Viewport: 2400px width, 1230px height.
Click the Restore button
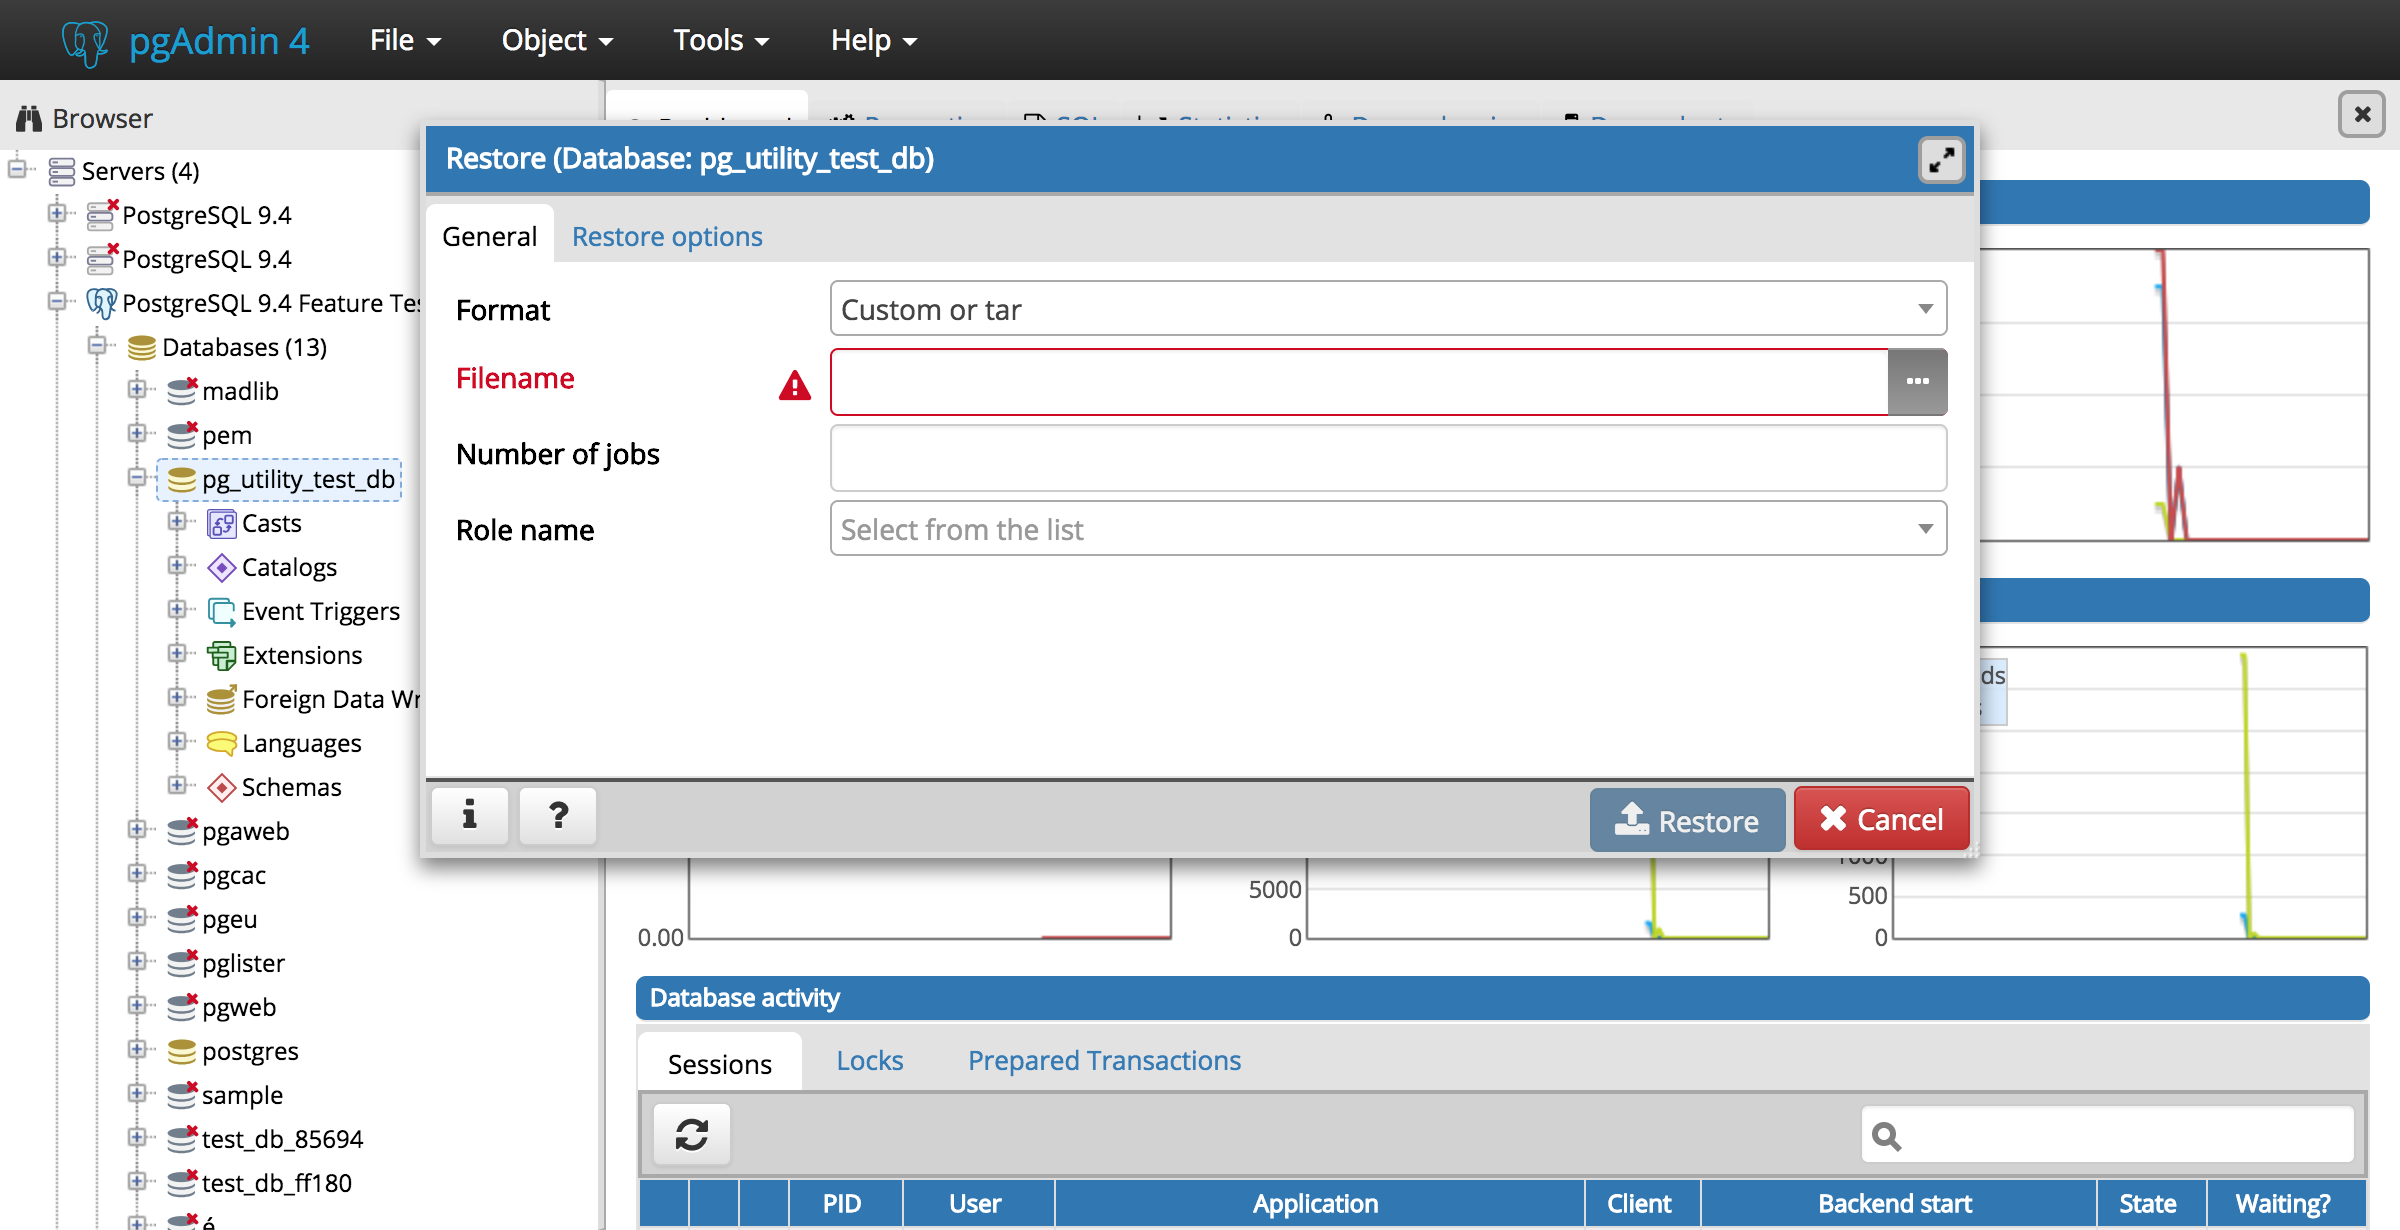point(1687,820)
